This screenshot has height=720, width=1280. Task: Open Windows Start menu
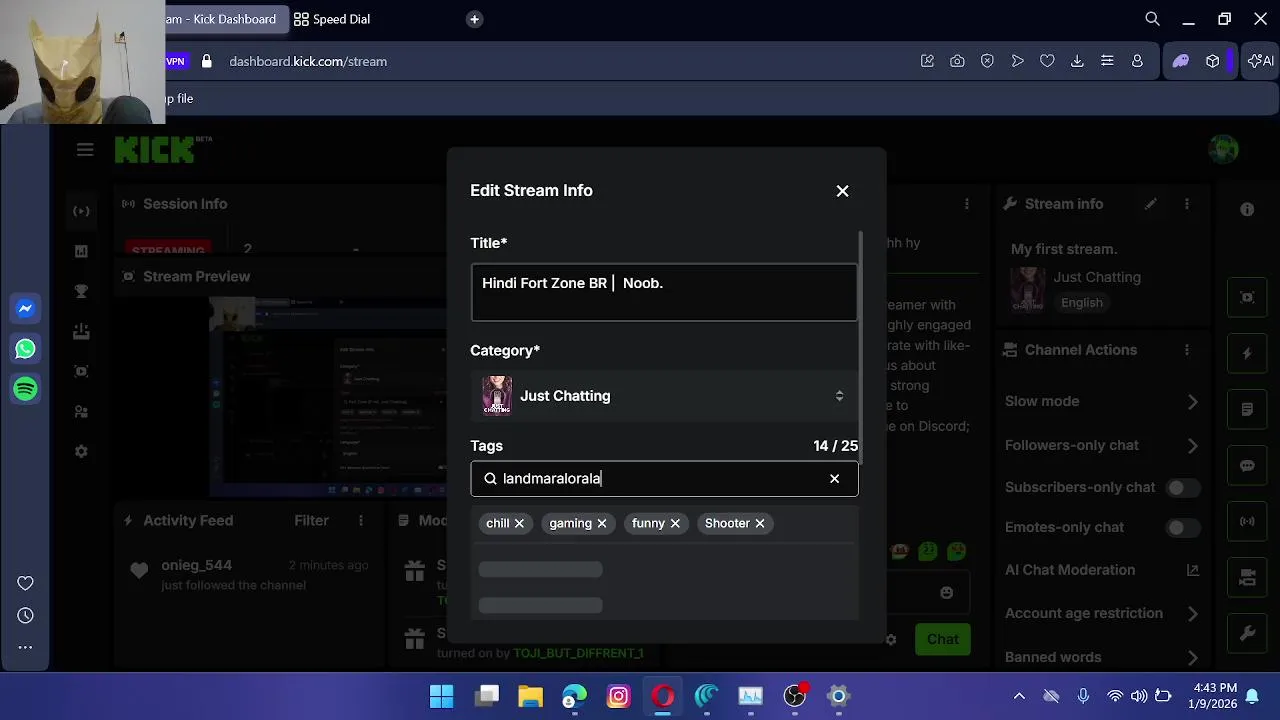[441, 696]
